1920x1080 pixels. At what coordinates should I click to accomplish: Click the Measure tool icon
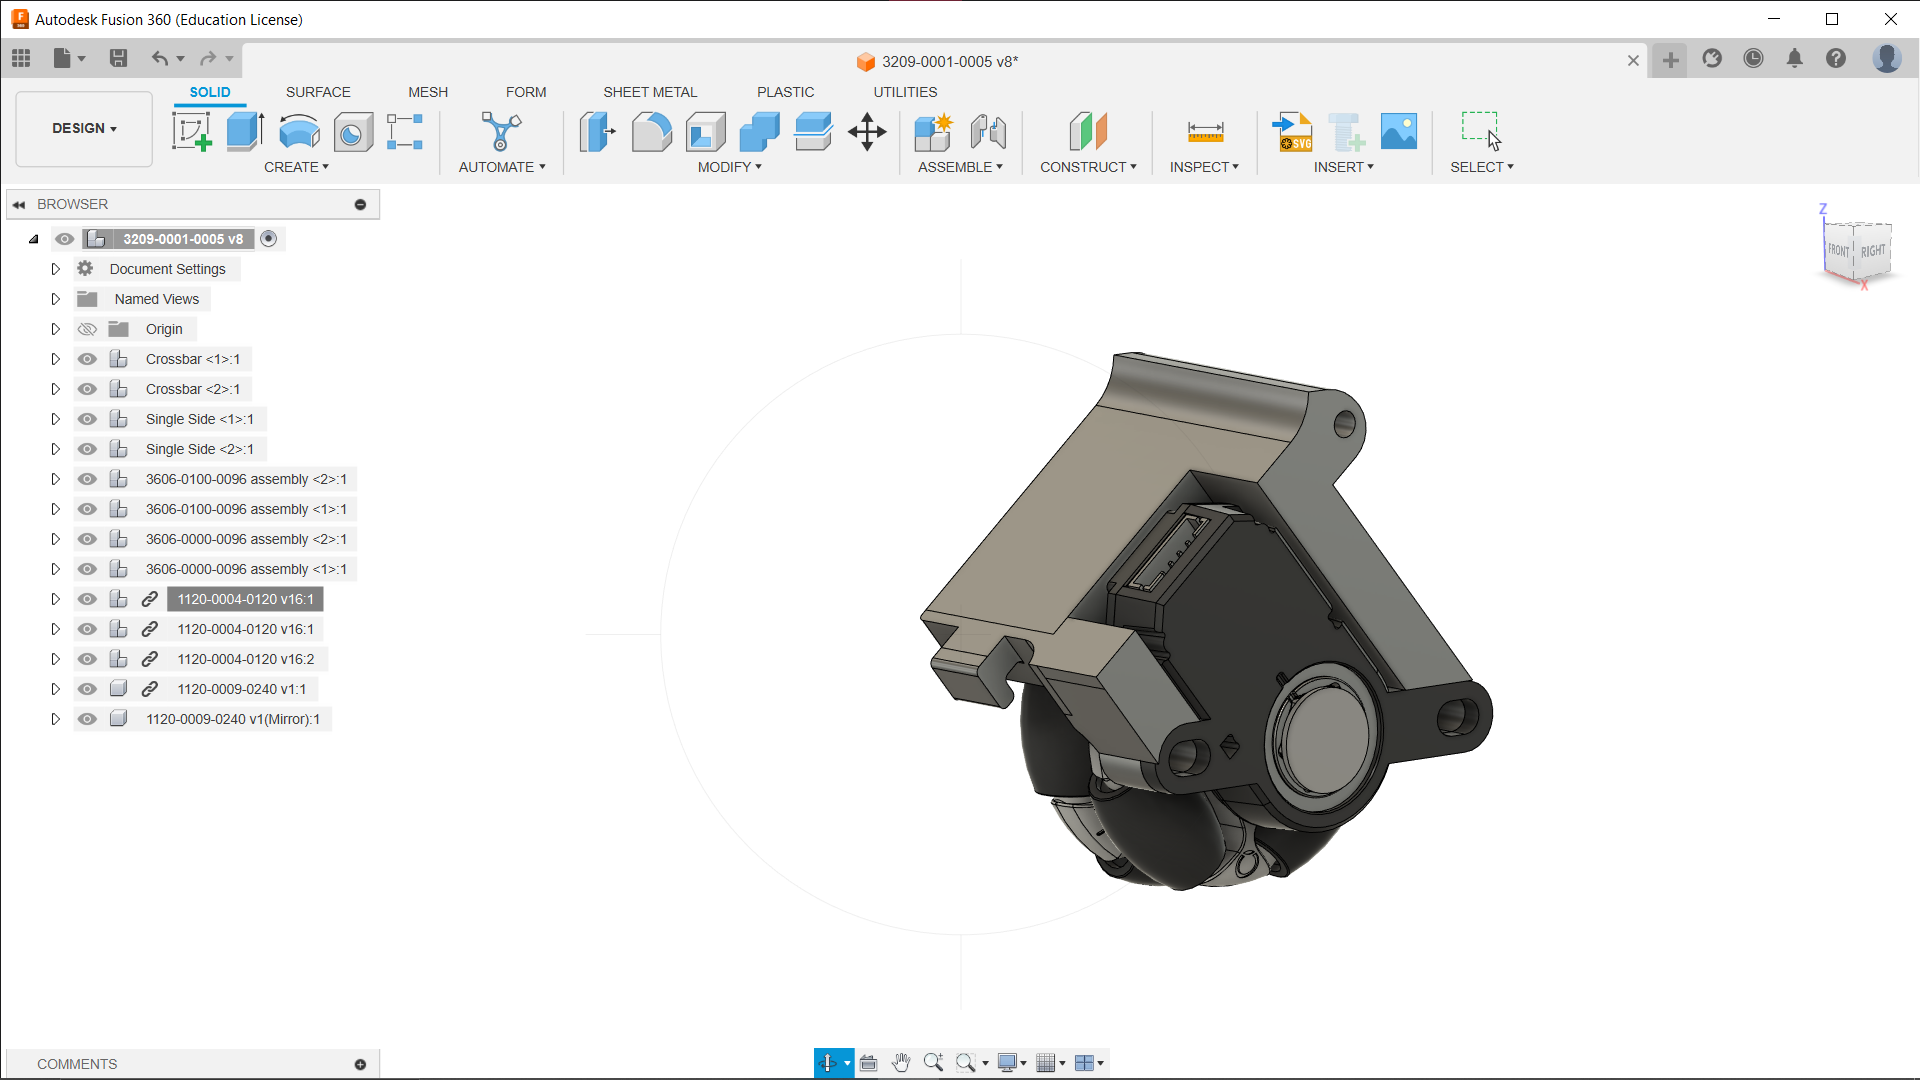click(1205, 131)
